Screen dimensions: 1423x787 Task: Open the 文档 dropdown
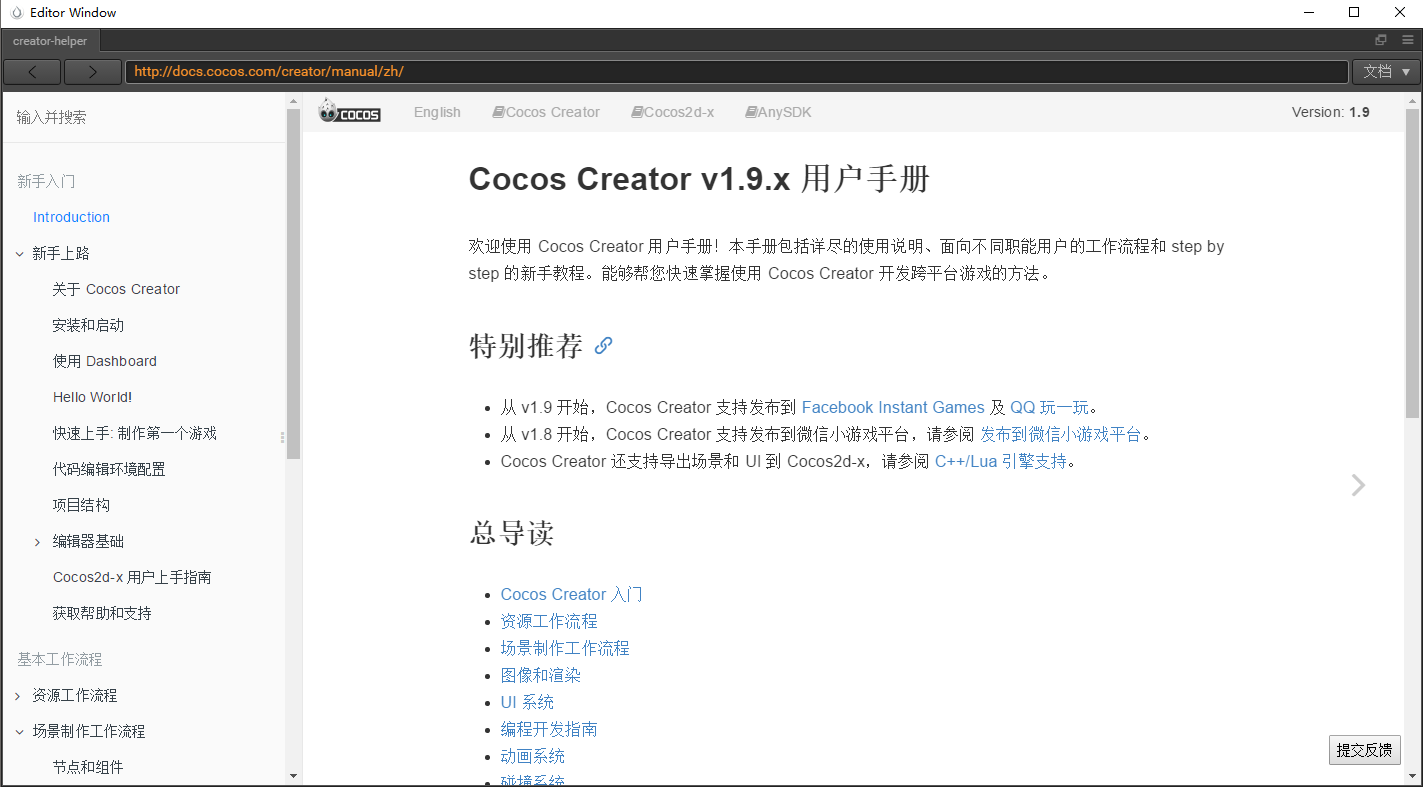1385,72
